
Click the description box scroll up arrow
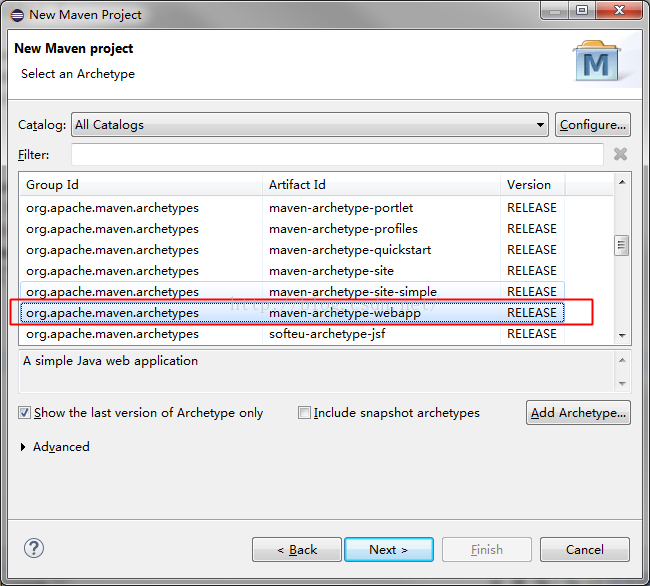coord(622,360)
